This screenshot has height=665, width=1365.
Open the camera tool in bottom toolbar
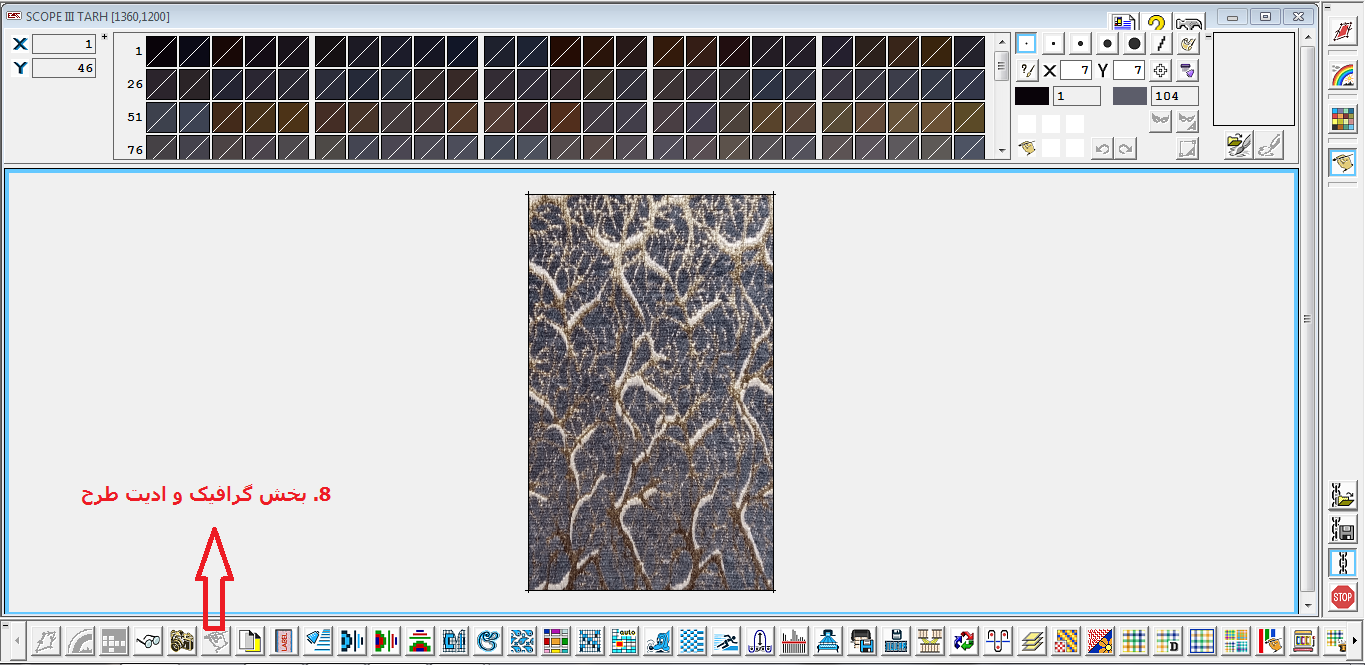point(182,639)
